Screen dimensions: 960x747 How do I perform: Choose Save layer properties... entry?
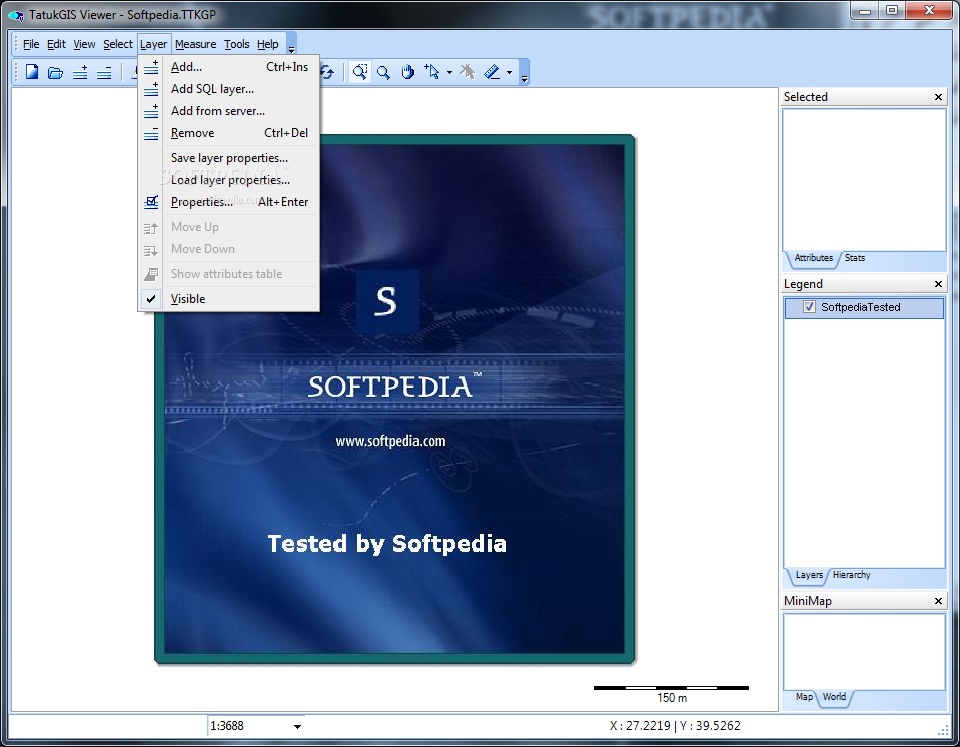coord(229,158)
